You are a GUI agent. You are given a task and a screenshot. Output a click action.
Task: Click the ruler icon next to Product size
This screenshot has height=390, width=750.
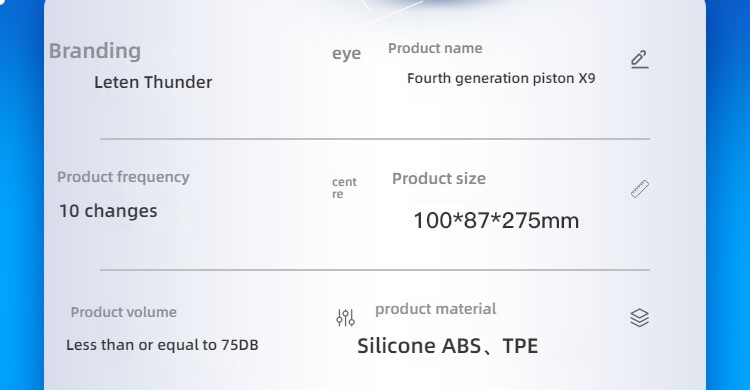[x=640, y=189]
